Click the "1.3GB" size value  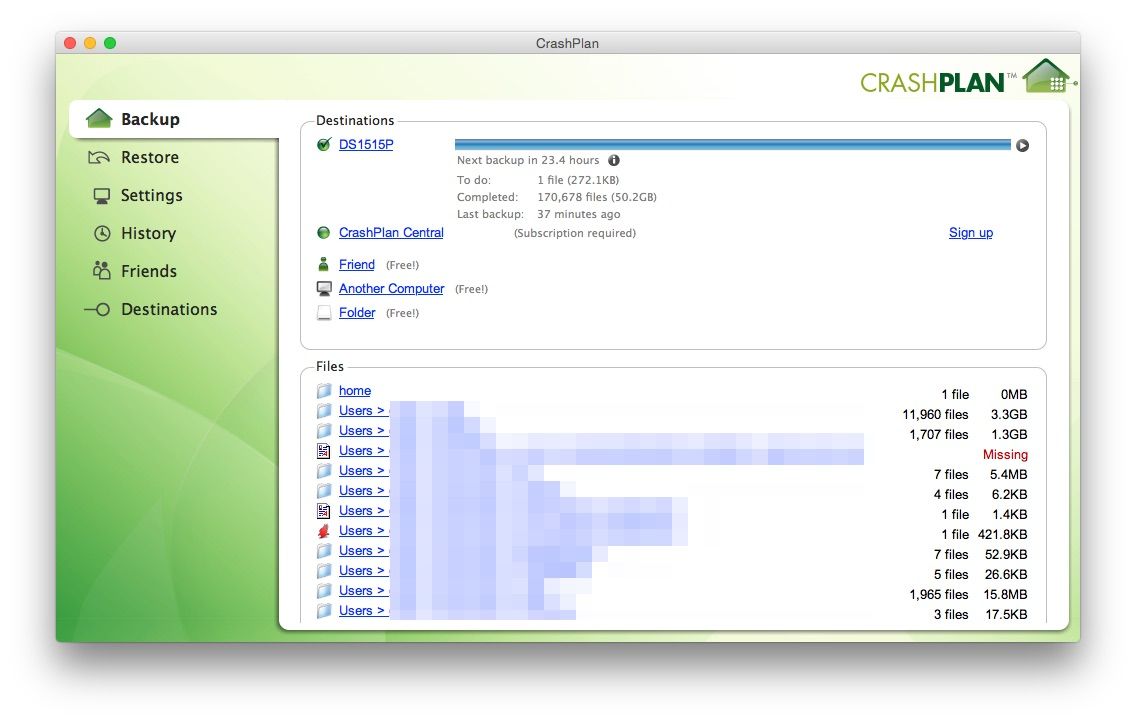1009,435
